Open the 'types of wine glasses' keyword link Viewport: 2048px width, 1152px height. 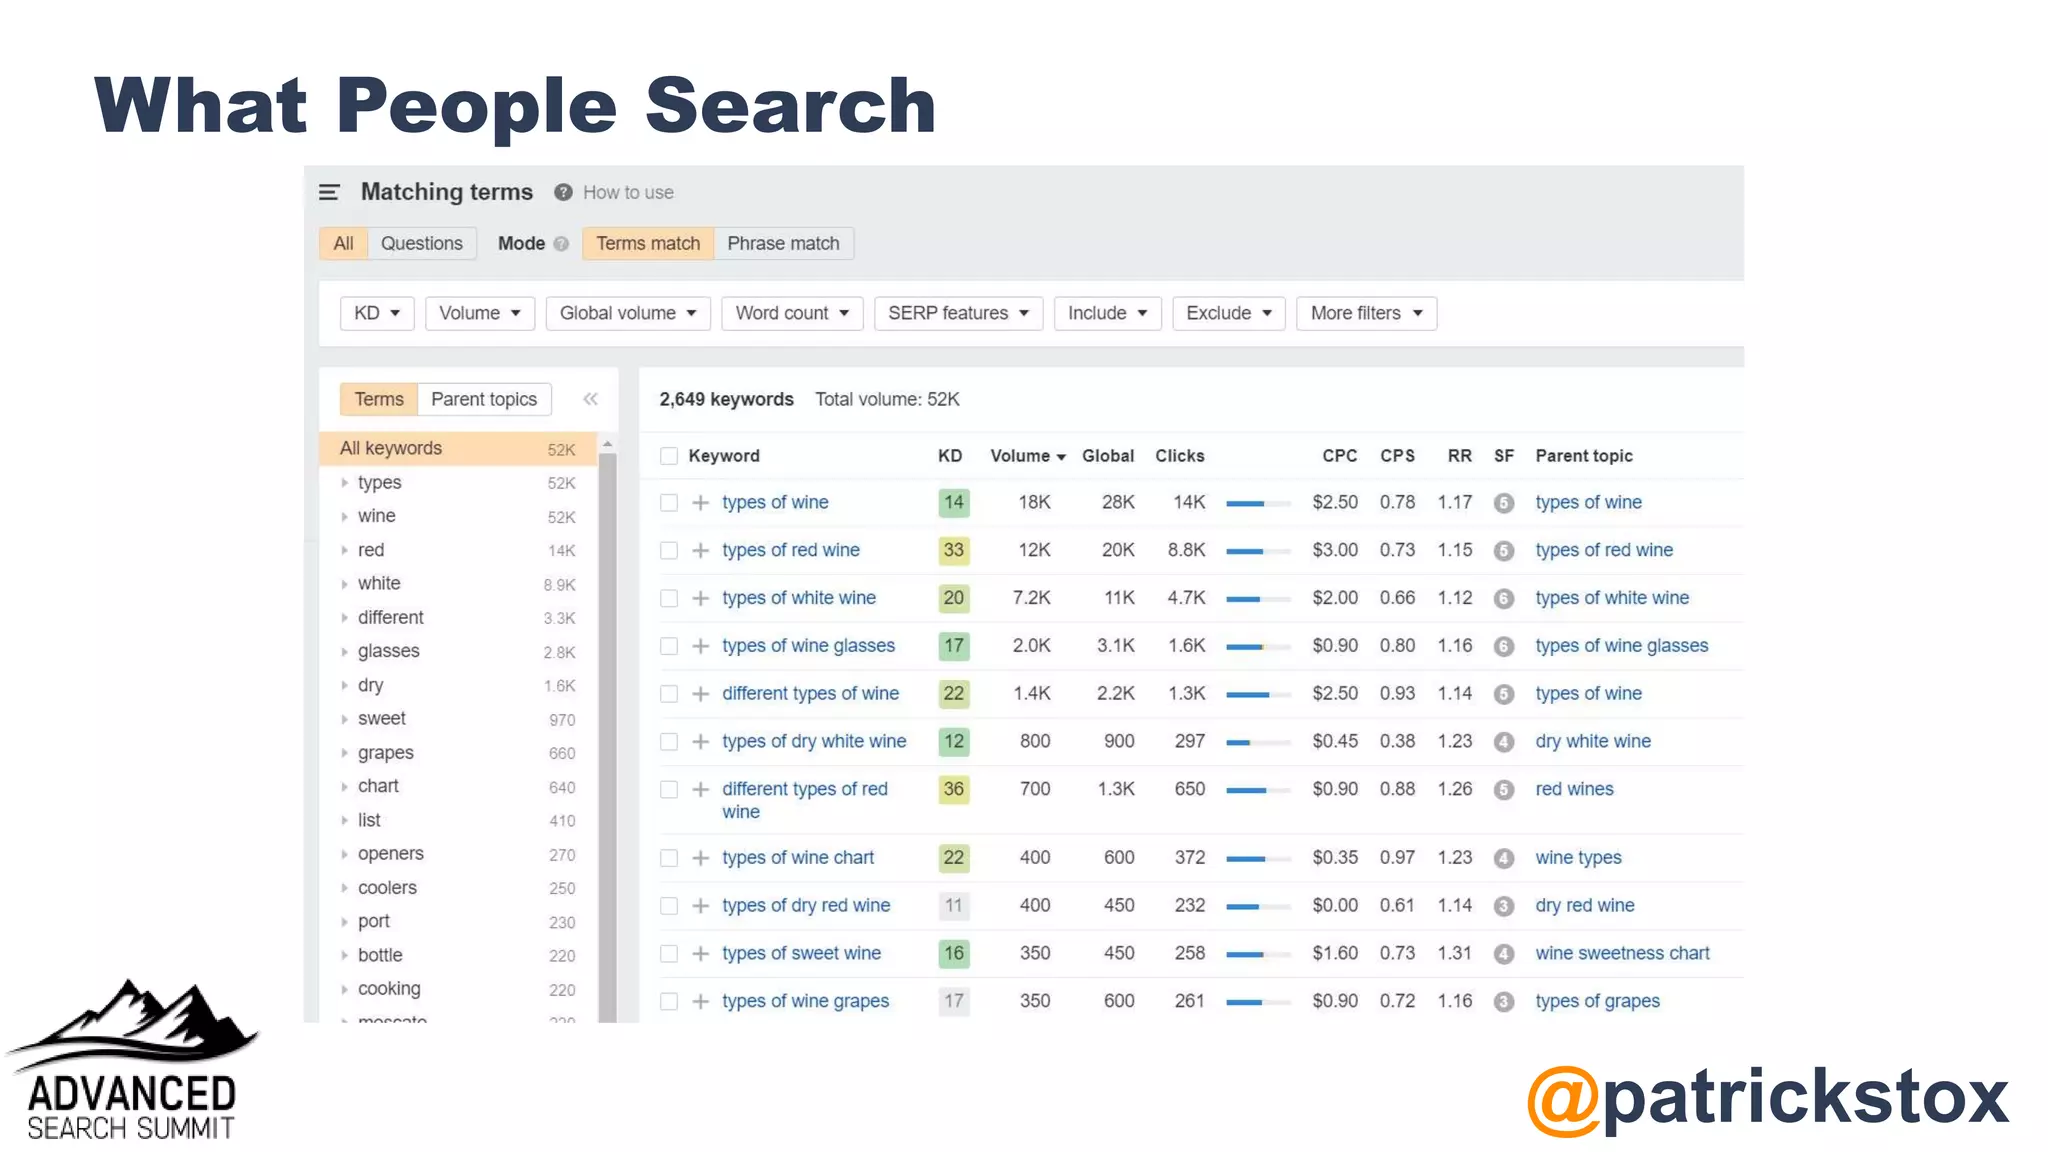tap(808, 646)
